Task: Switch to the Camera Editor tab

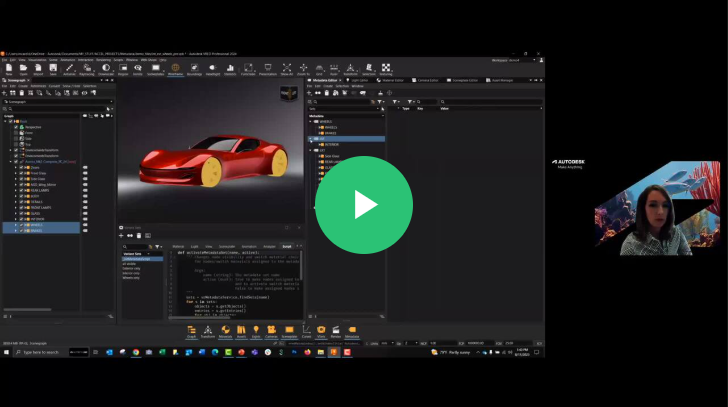Action: tap(425, 80)
